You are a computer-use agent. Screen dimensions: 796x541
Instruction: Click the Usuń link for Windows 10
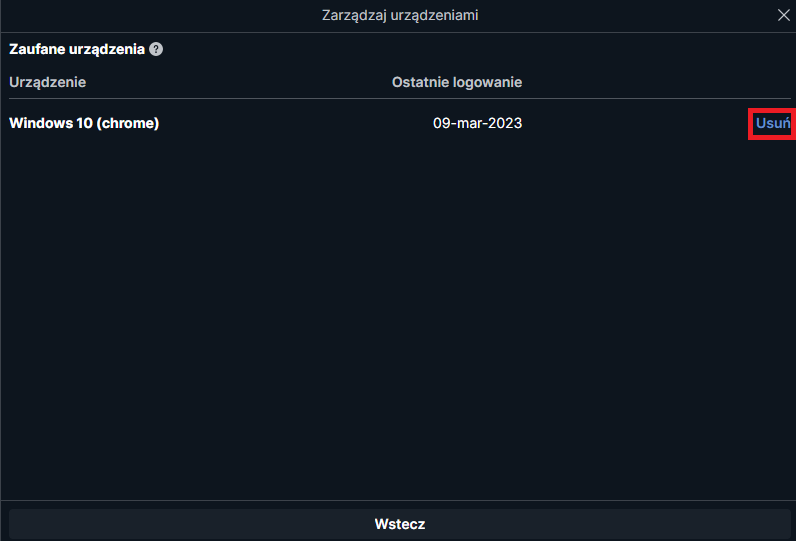pyautogui.click(x=773, y=123)
